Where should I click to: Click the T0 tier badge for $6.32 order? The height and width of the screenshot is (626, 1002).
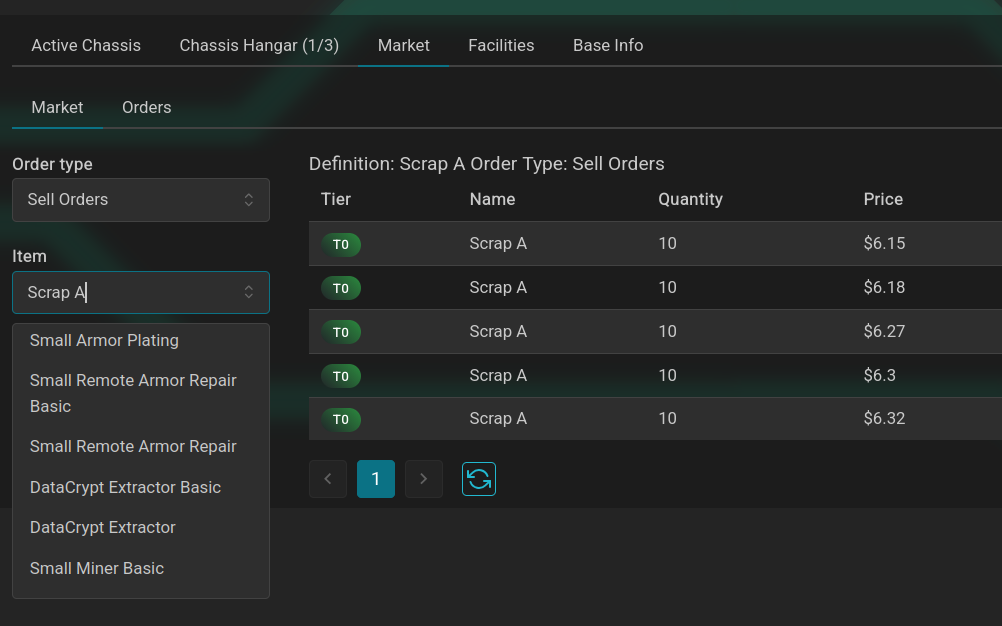[341, 420]
